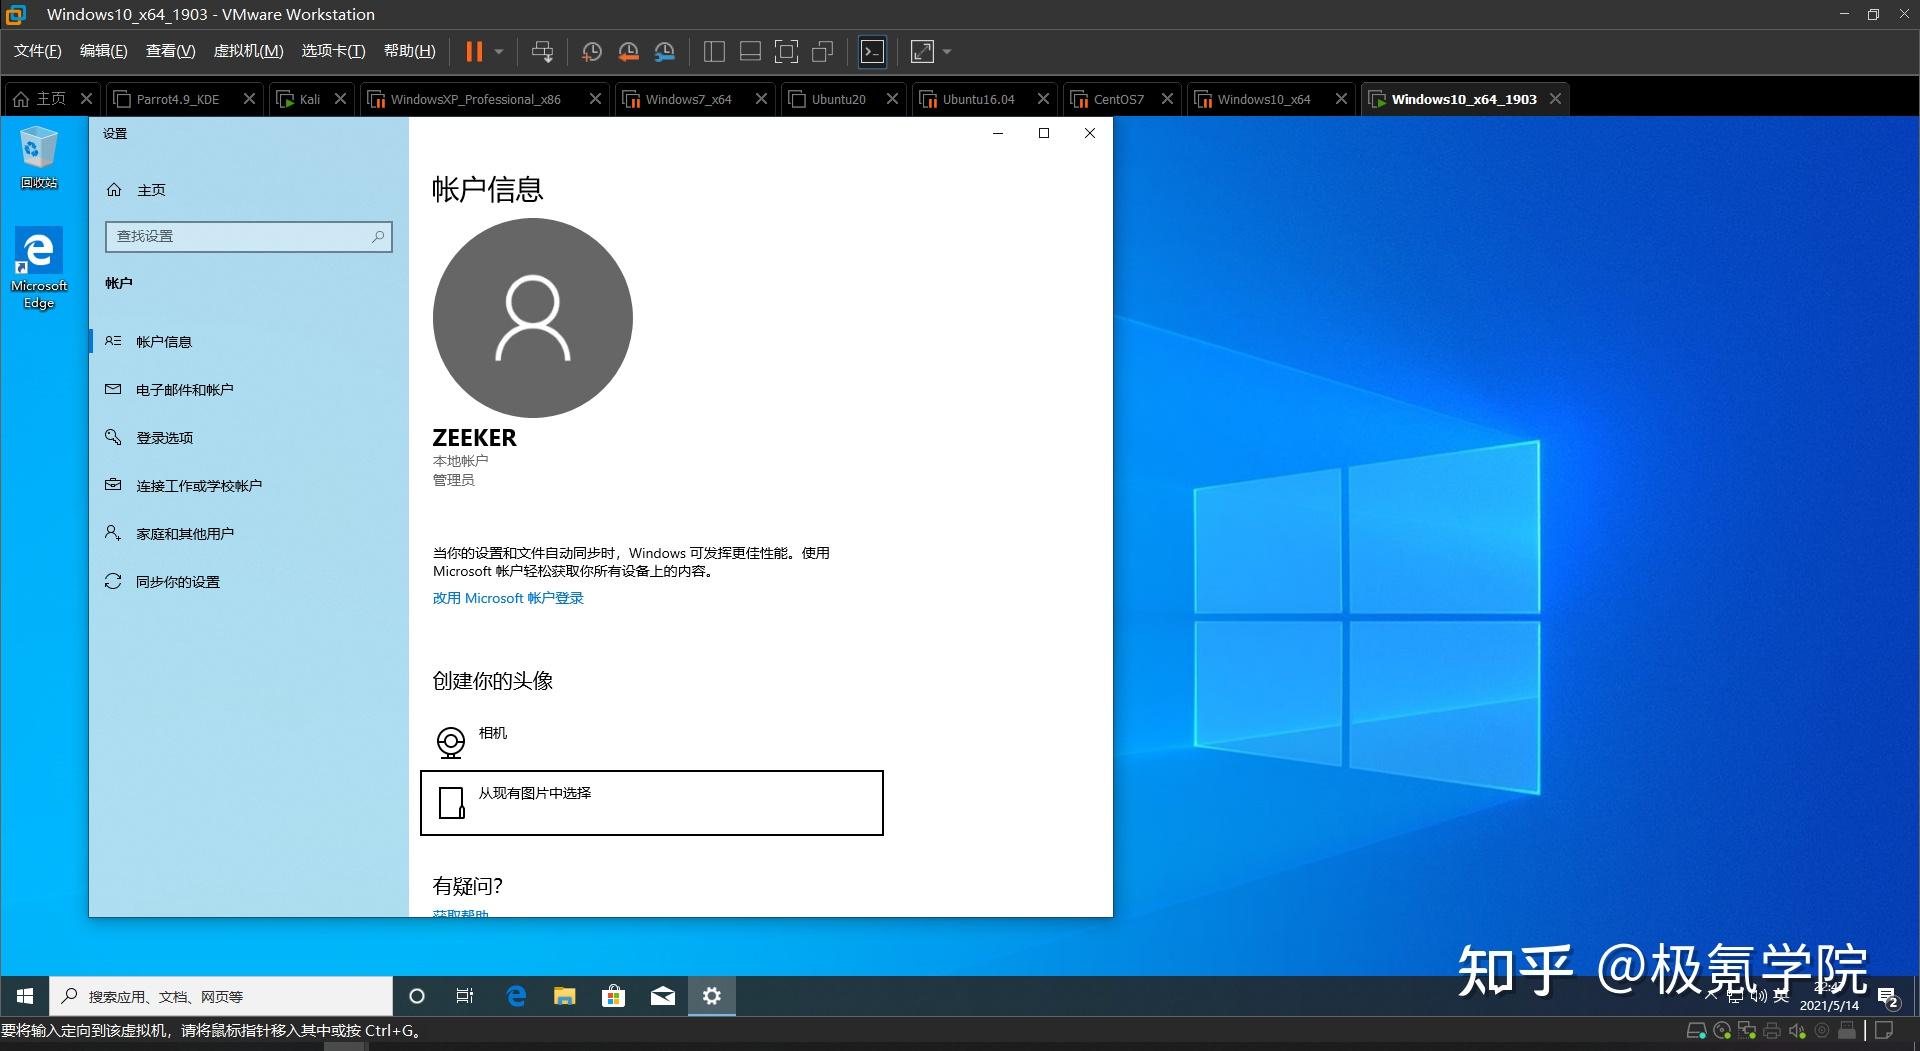1920x1051 pixels.
Task: Select 从现有图片中选择 to choose avatar picture
Action: pos(536,793)
